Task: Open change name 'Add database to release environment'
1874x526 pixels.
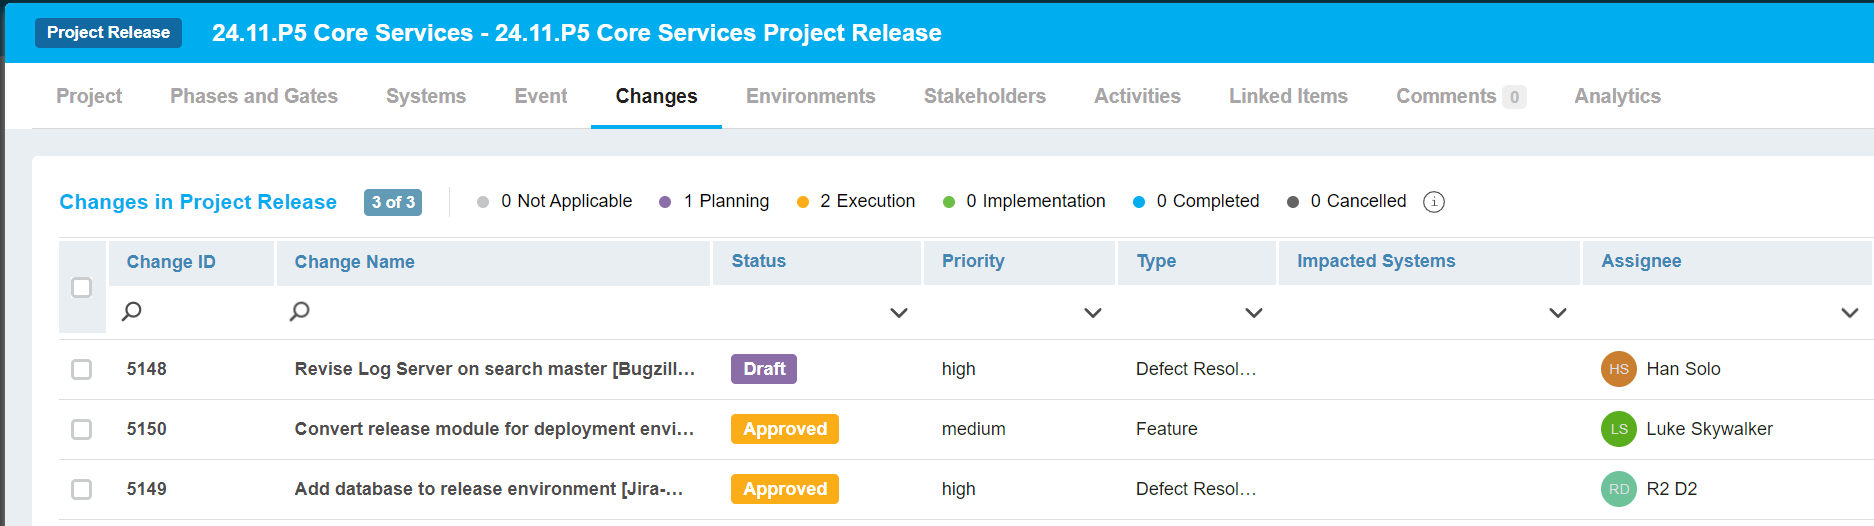Action: [x=488, y=489]
